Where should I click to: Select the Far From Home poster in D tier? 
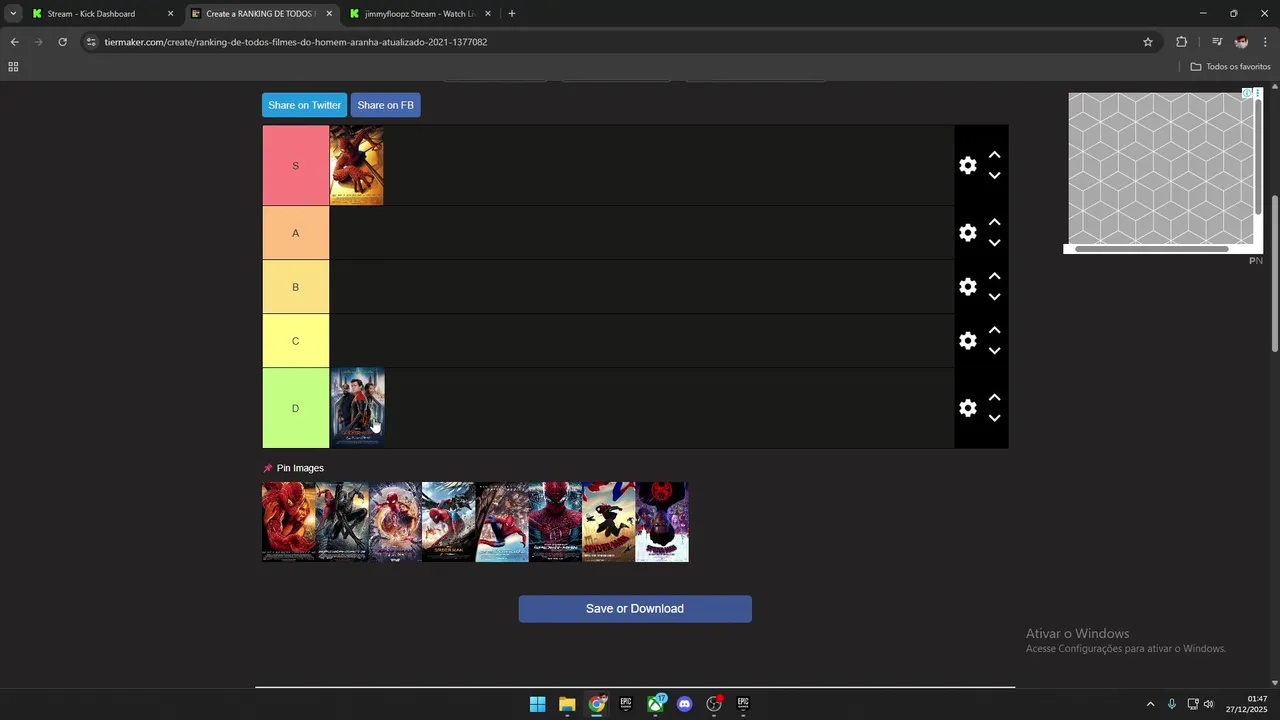click(x=357, y=408)
